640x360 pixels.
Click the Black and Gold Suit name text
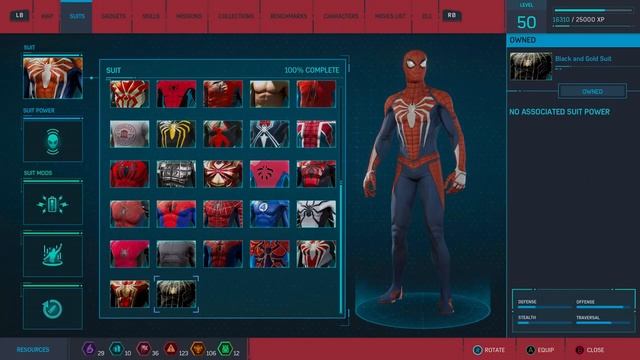(x=583, y=59)
